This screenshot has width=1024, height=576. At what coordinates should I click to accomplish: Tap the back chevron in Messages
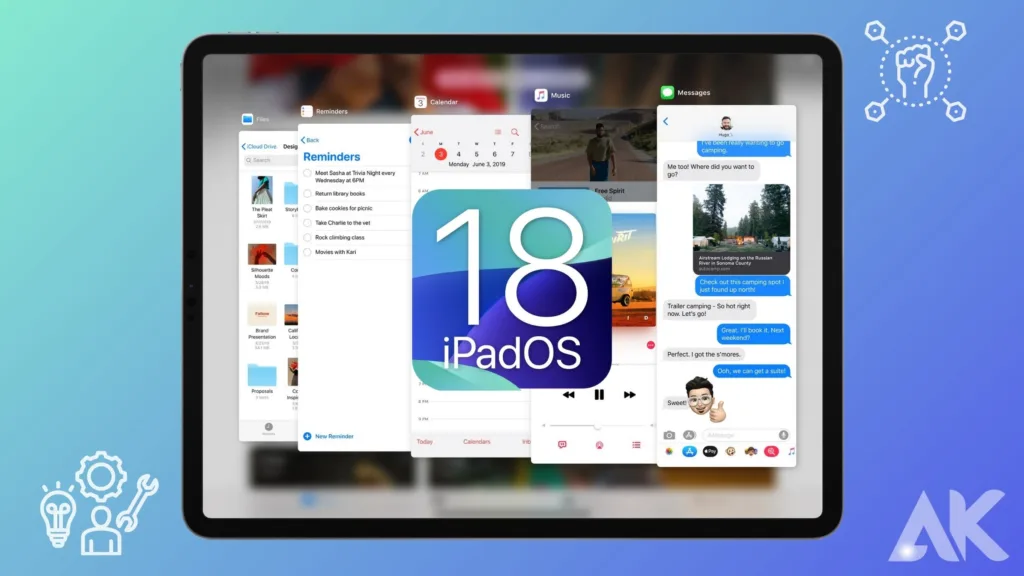coord(665,121)
